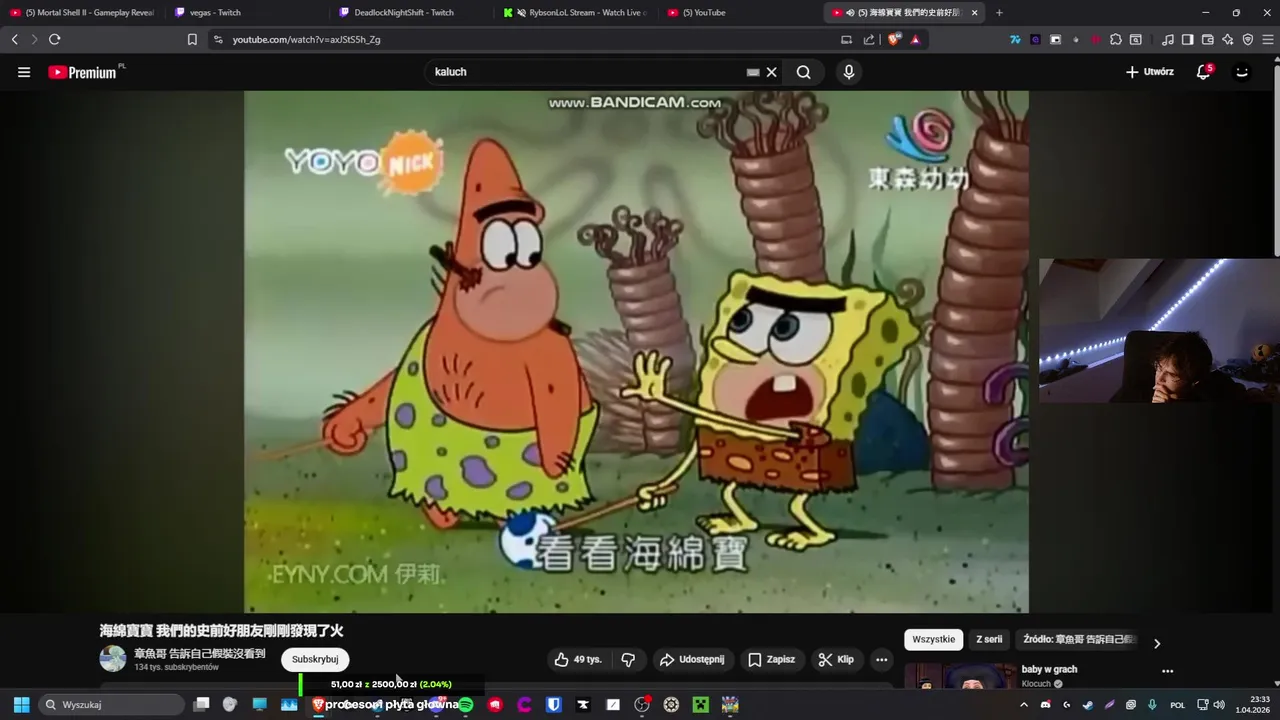Close the active YouTube video tab
The height and width of the screenshot is (720, 1280).
tap(974, 13)
